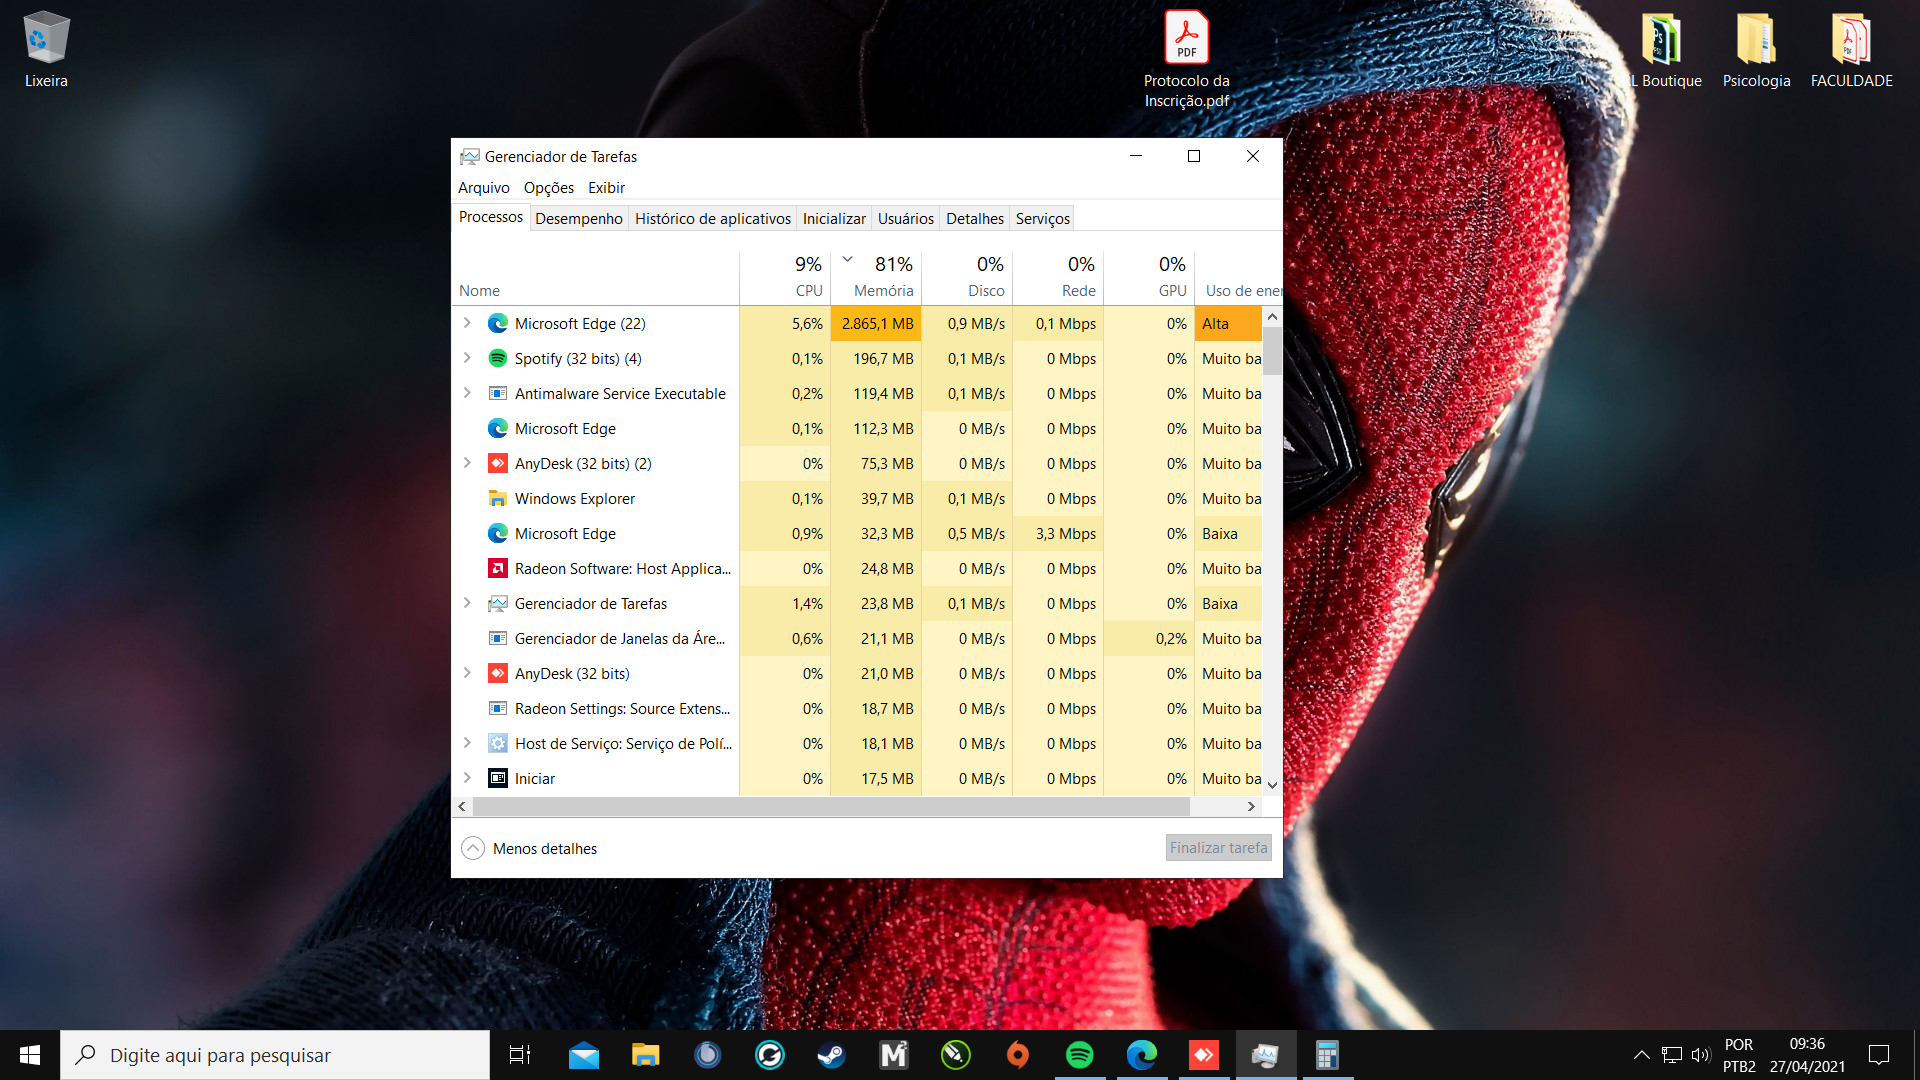Expand the Spotify (32 bits) (4) group
The height and width of the screenshot is (1080, 1920).
(x=467, y=358)
